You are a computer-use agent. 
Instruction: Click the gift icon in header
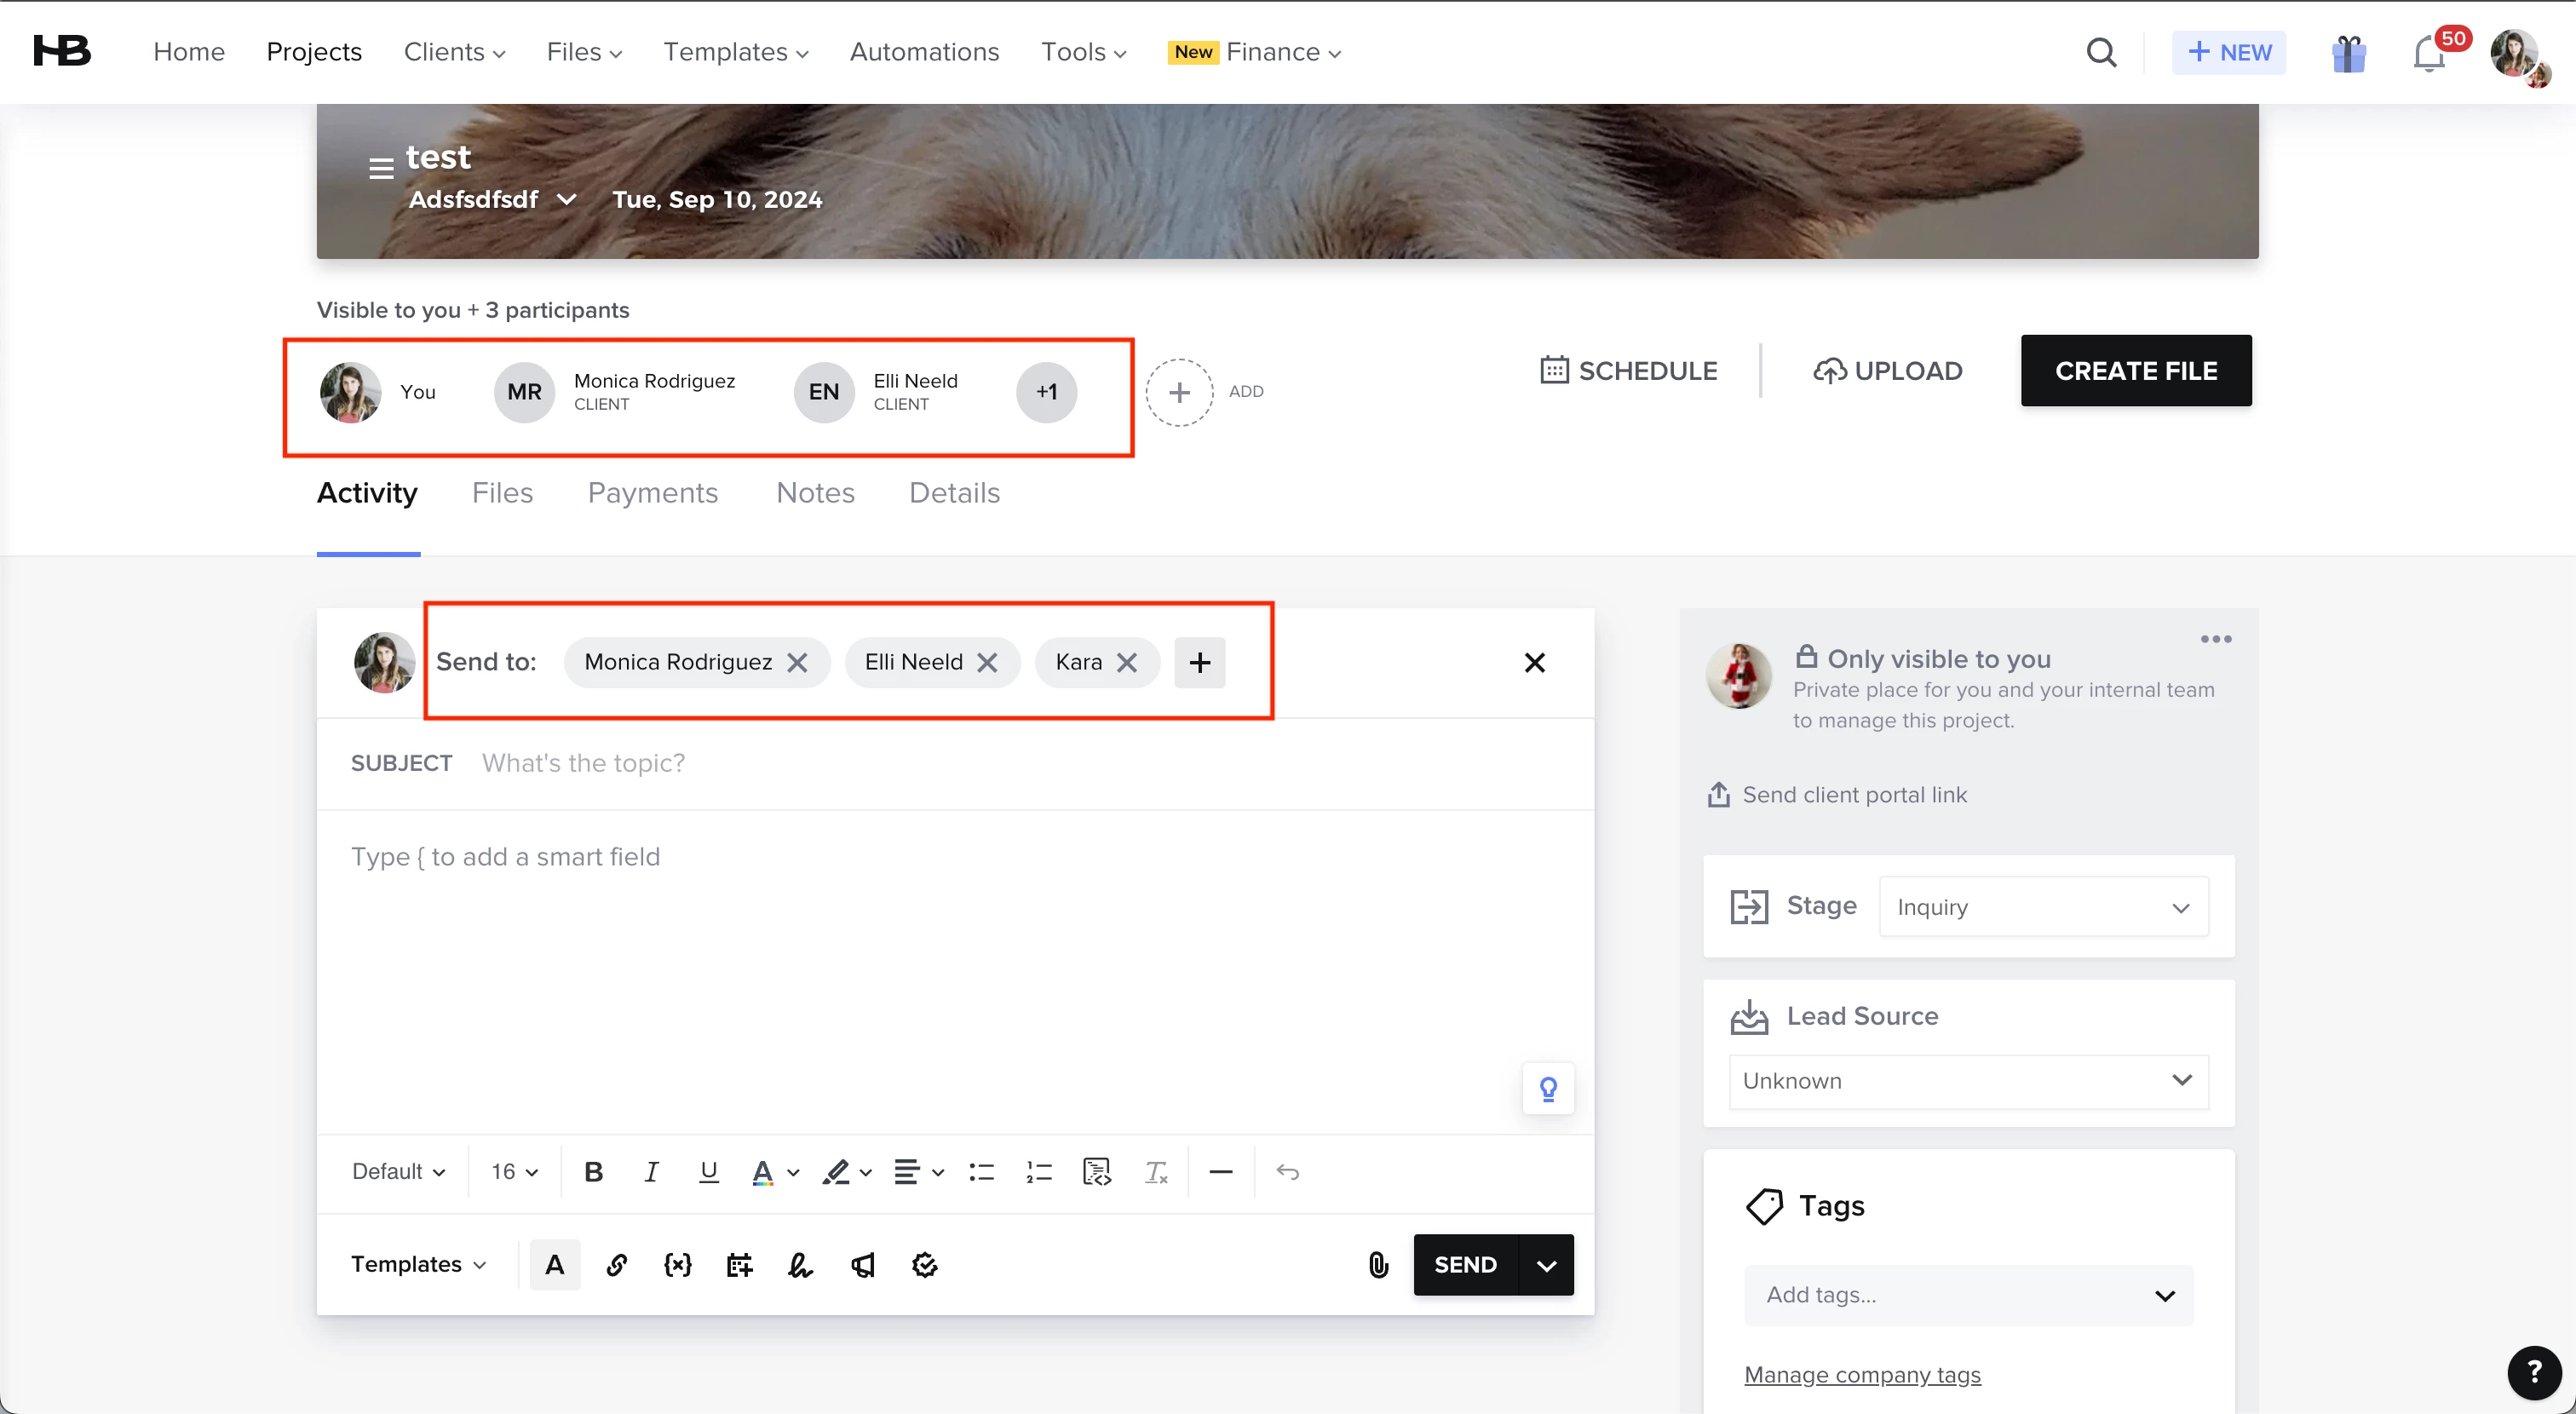click(2348, 54)
